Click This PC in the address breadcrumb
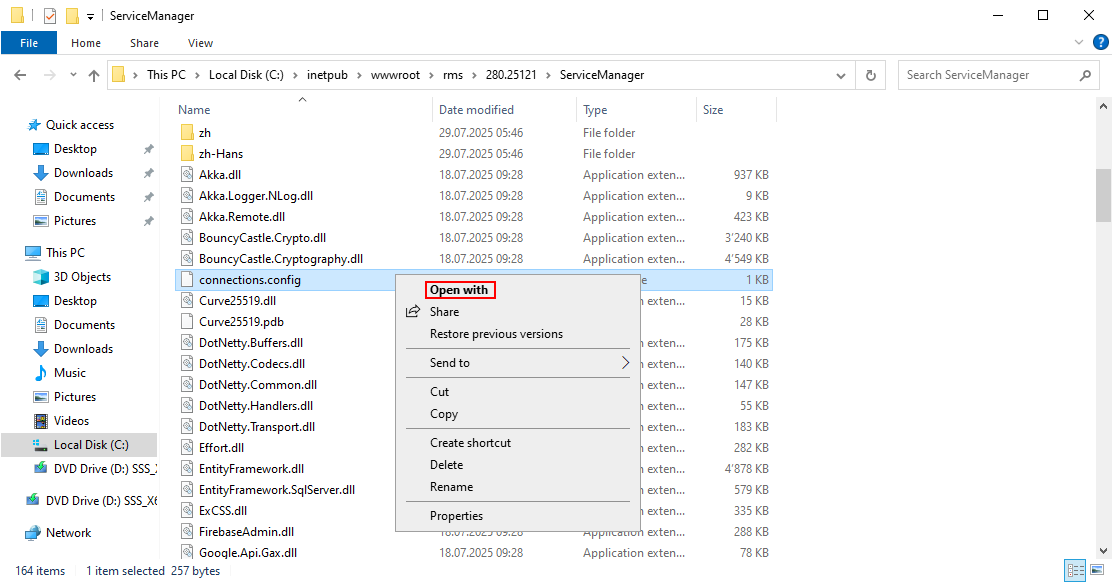This screenshot has height=583, width=1113. tap(166, 75)
